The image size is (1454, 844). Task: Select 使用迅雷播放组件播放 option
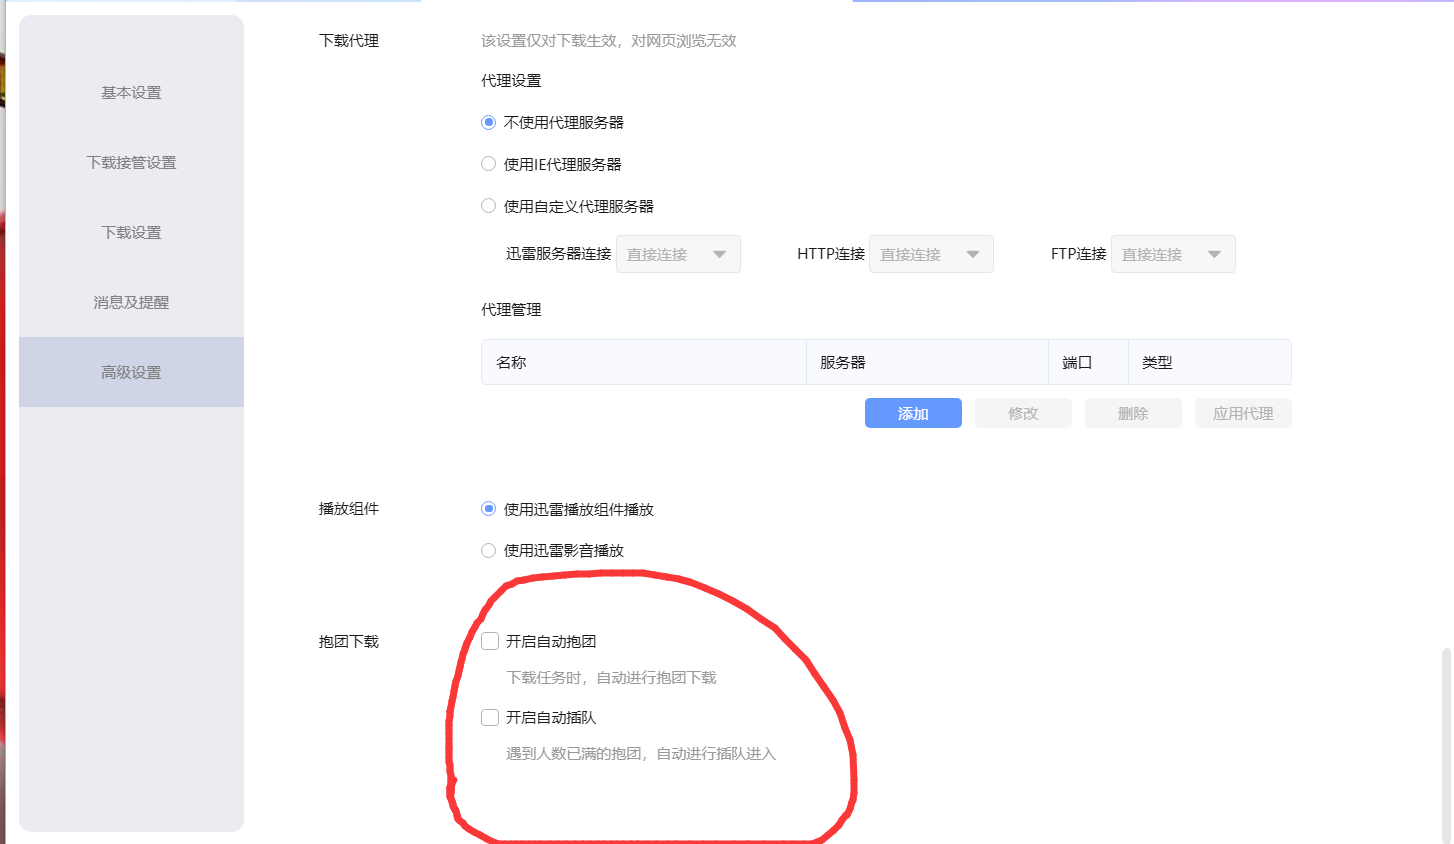pos(488,509)
